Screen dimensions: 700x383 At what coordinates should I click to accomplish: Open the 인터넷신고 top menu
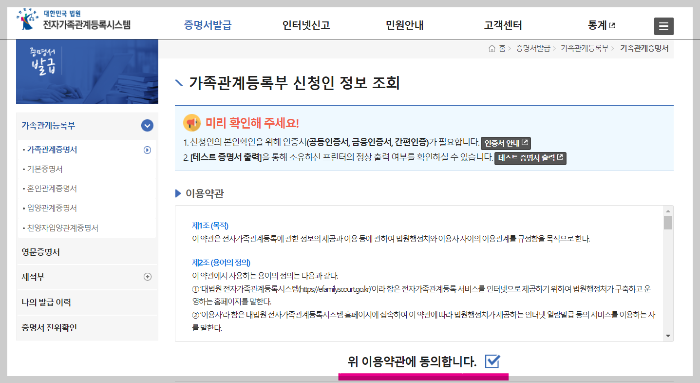306,25
